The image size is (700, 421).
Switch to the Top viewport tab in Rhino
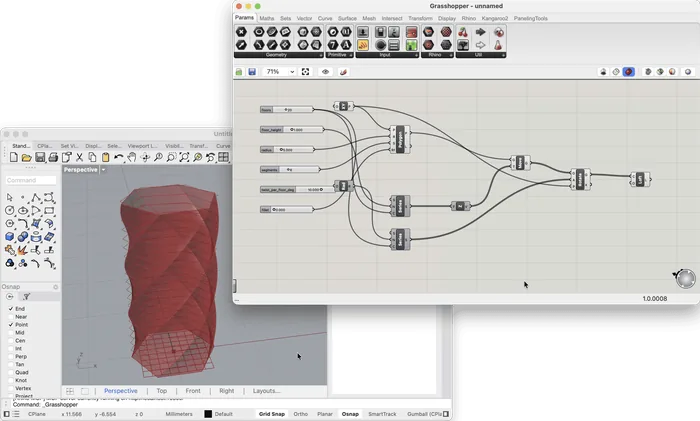162,391
